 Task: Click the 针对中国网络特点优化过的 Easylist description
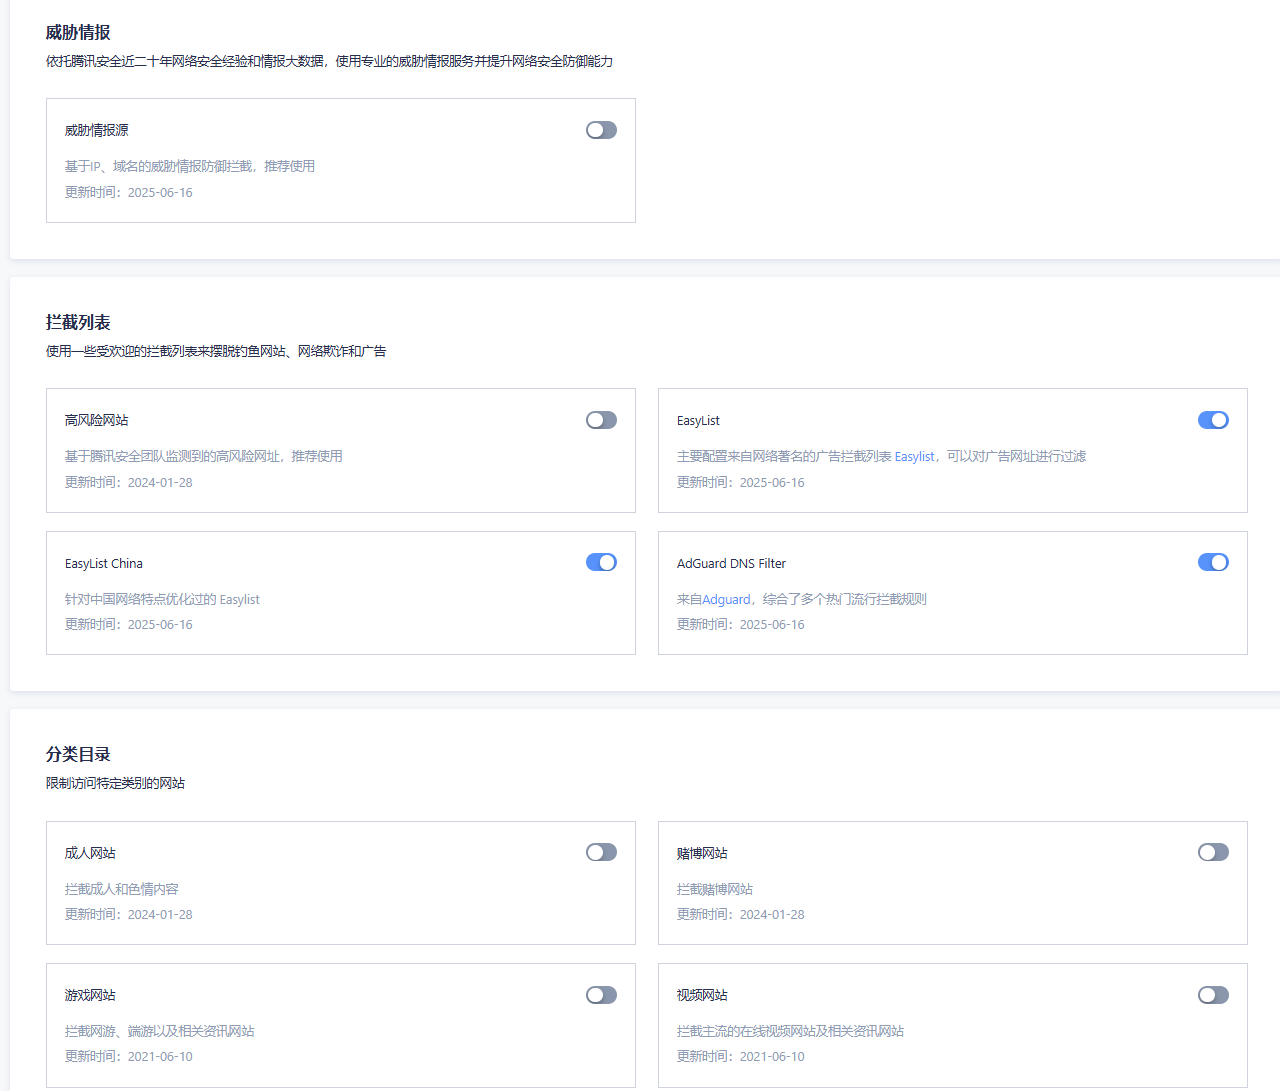[162, 599]
